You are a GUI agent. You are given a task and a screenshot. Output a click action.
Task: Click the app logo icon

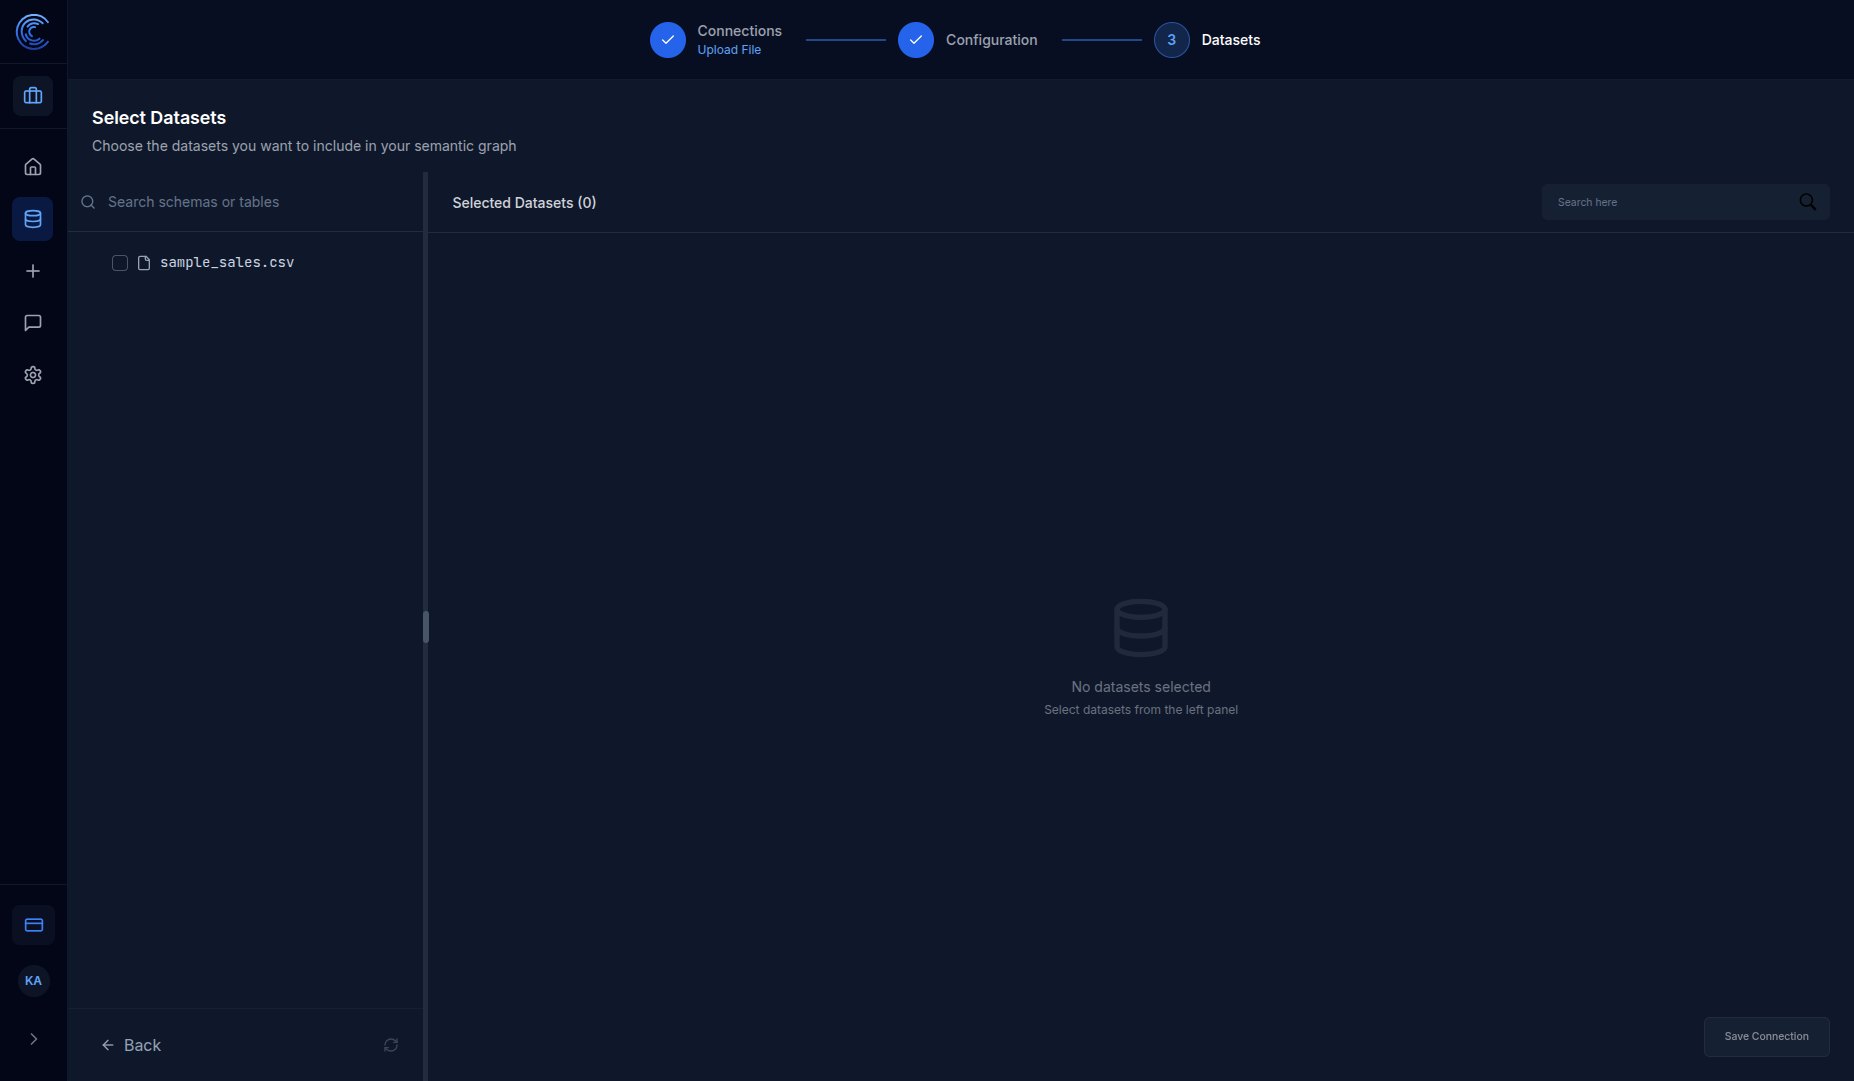tap(33, 32)
